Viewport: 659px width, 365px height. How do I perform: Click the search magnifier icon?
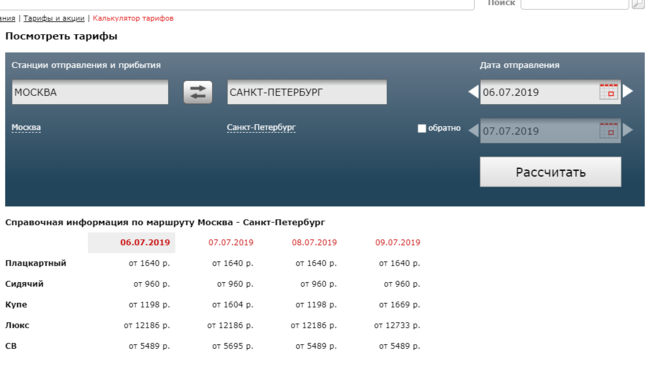(638, 3)
